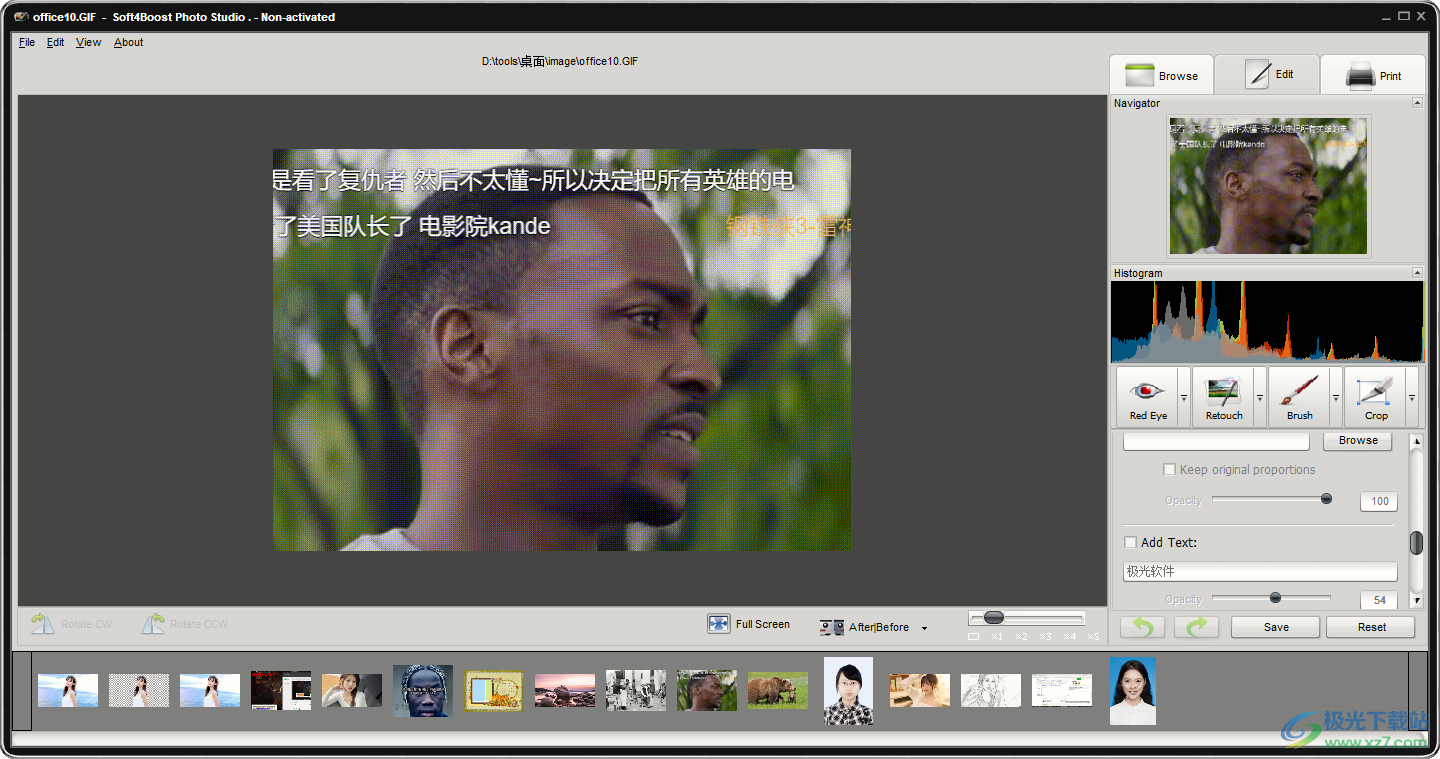Click the Undo arrow icon
Screen dimensions: 1440x759
pyautogui.click(x=1141, y=626)
